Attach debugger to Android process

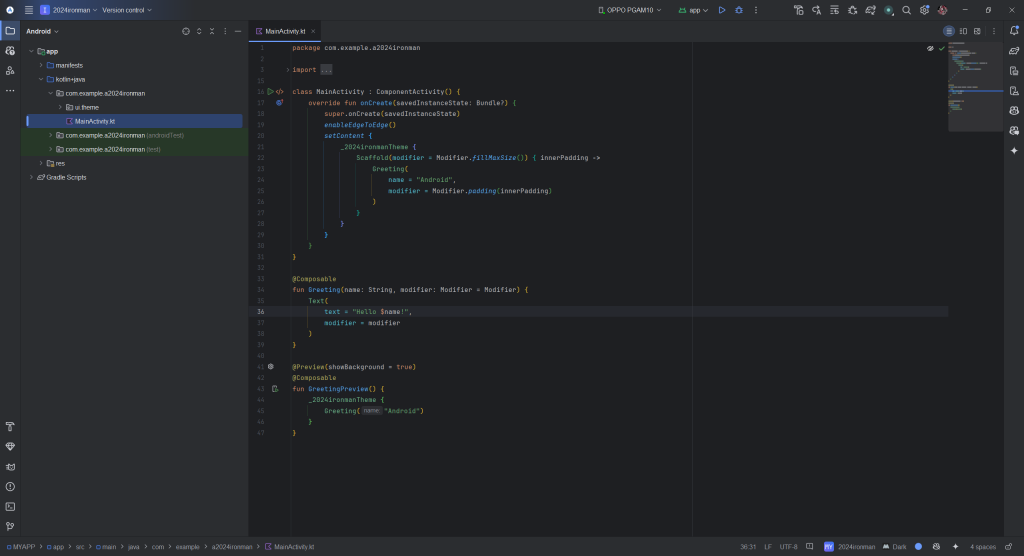pyautogui.click(x=852, y=10)
